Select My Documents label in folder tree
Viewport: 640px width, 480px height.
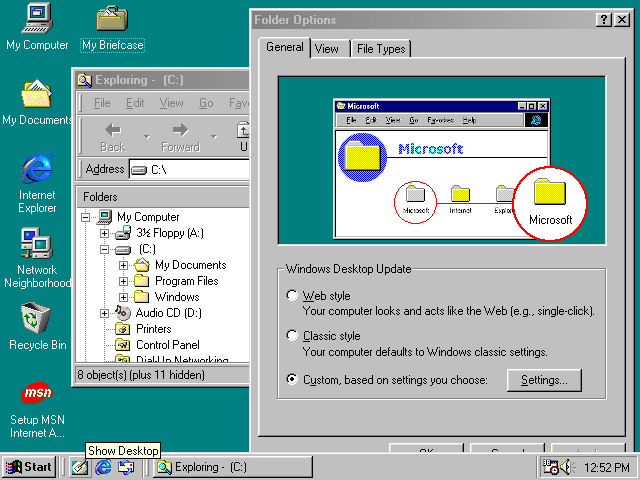[x=191, y=265]
